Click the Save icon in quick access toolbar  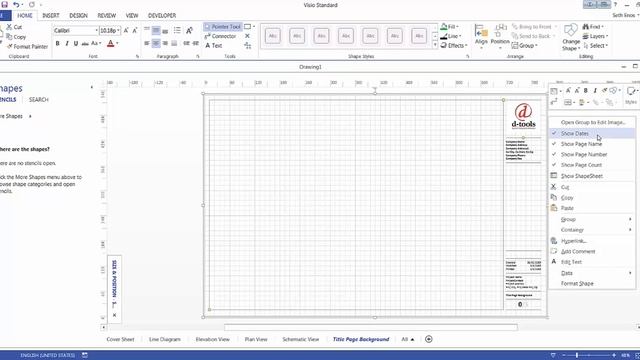coord(4,5)
